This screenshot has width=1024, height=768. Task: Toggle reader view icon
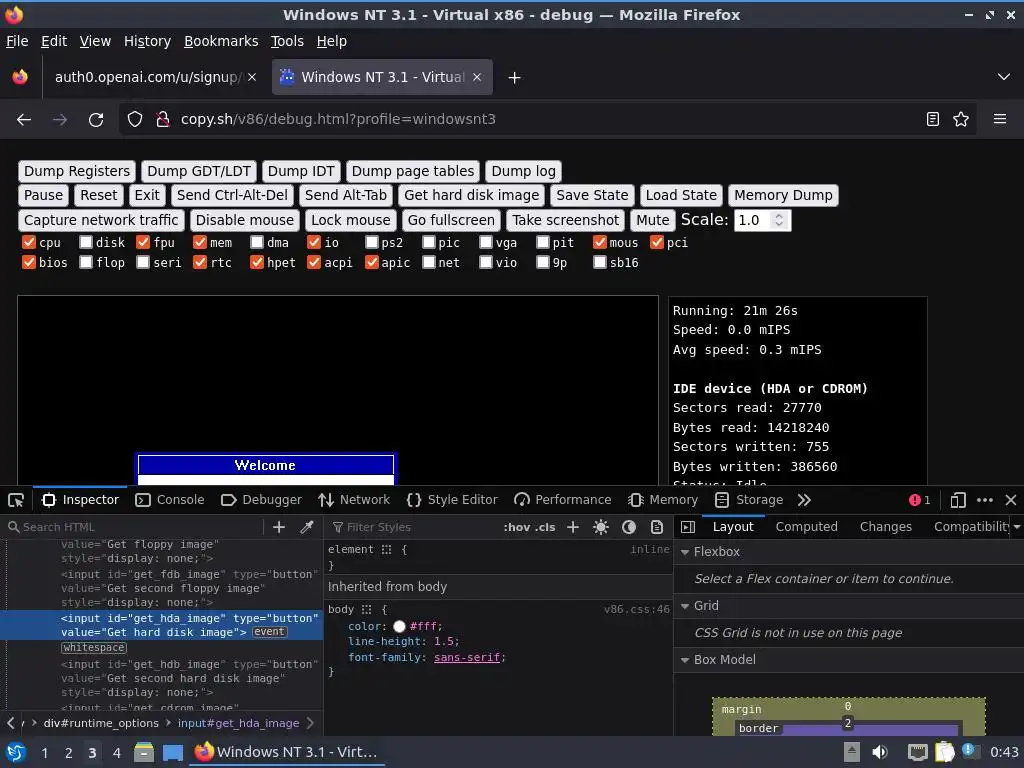coord(933,120)
